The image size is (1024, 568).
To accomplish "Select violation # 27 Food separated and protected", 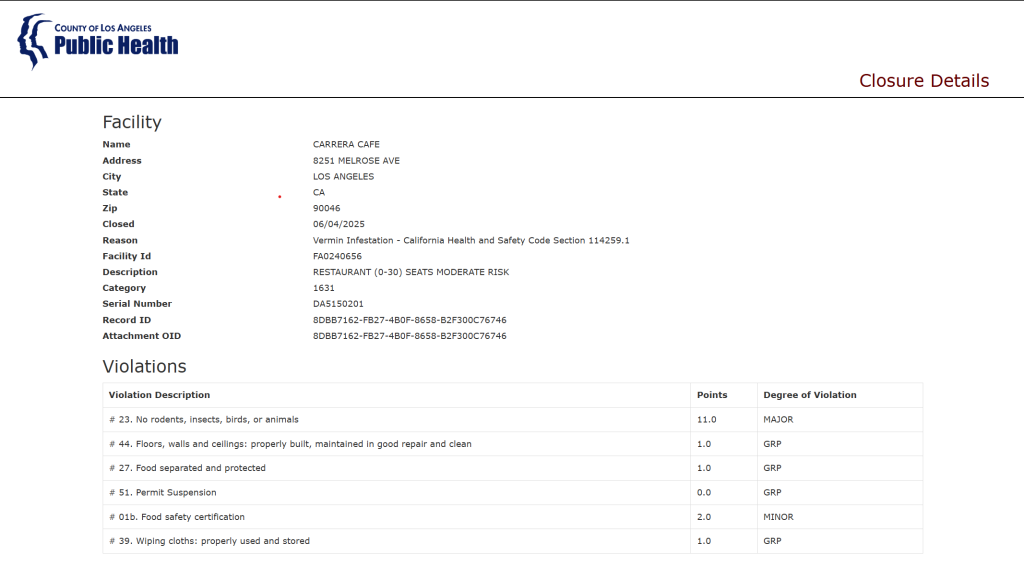I will tap(187, 468).
